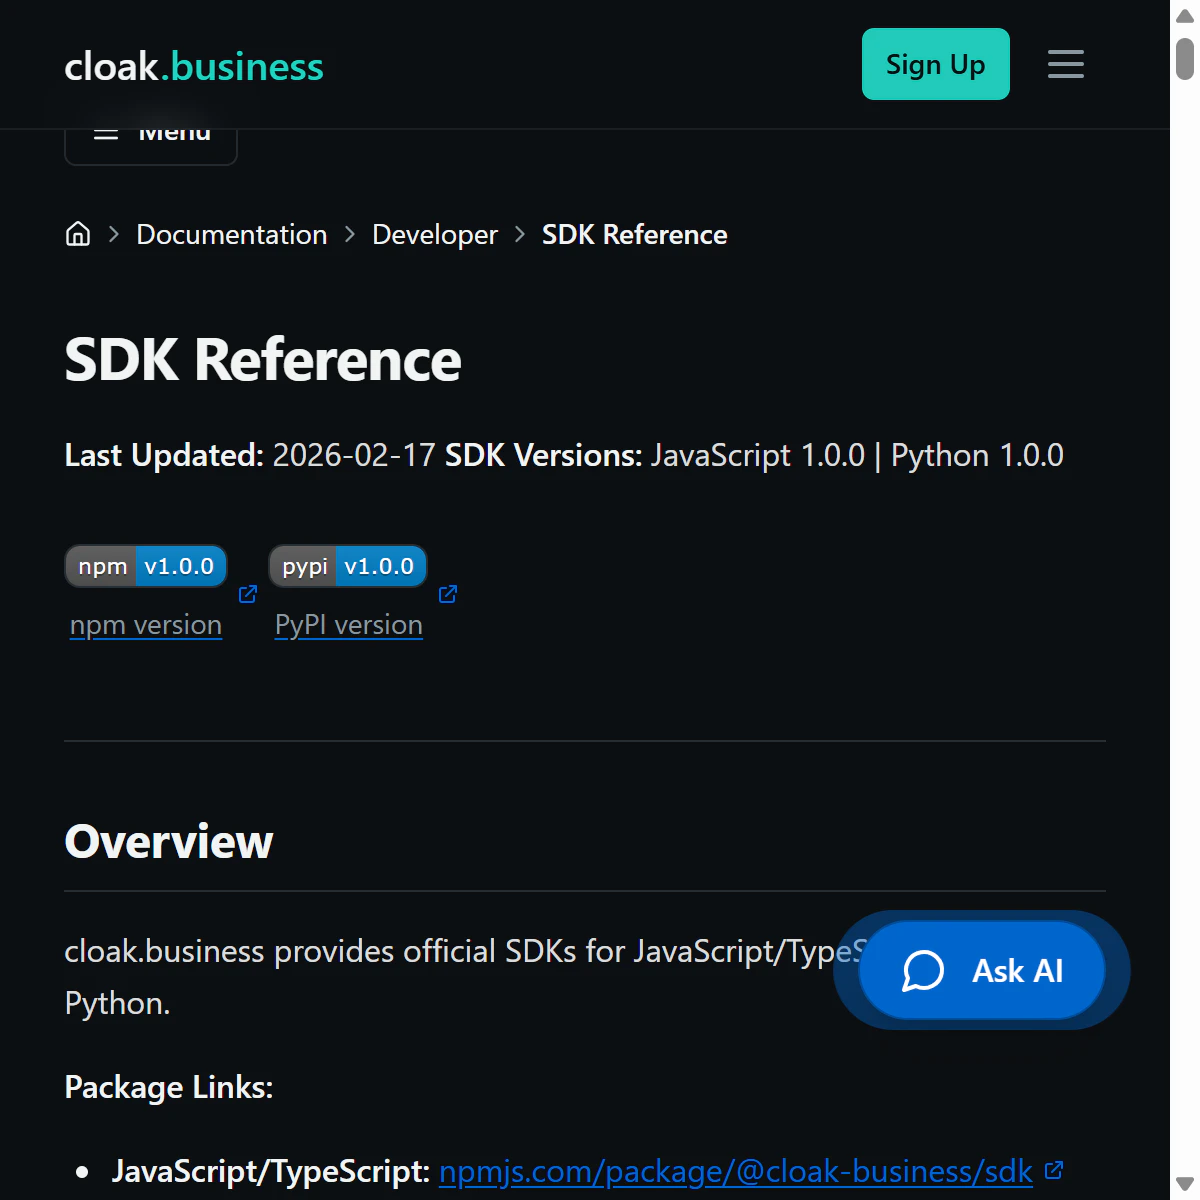Click the npm v1.0.0 badge
Image resolution: width=1200 pixels, height=1200 pixels.
coord(146,566)
